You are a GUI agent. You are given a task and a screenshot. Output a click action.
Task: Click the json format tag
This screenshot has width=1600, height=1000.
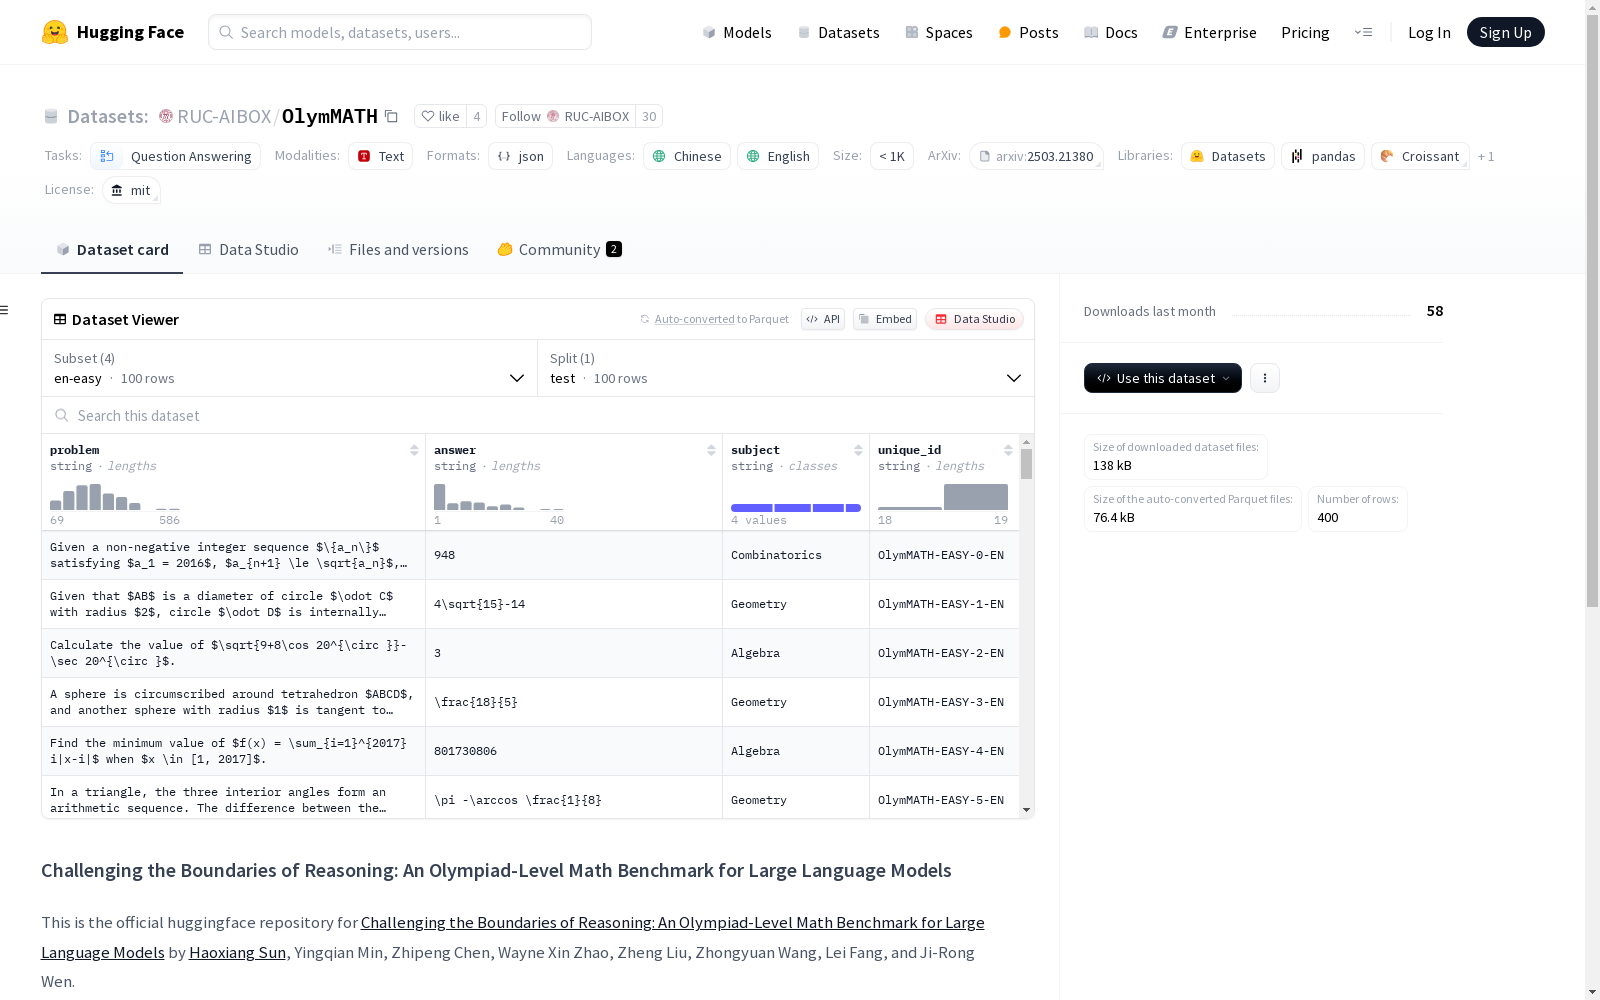[x=520, y=156]
